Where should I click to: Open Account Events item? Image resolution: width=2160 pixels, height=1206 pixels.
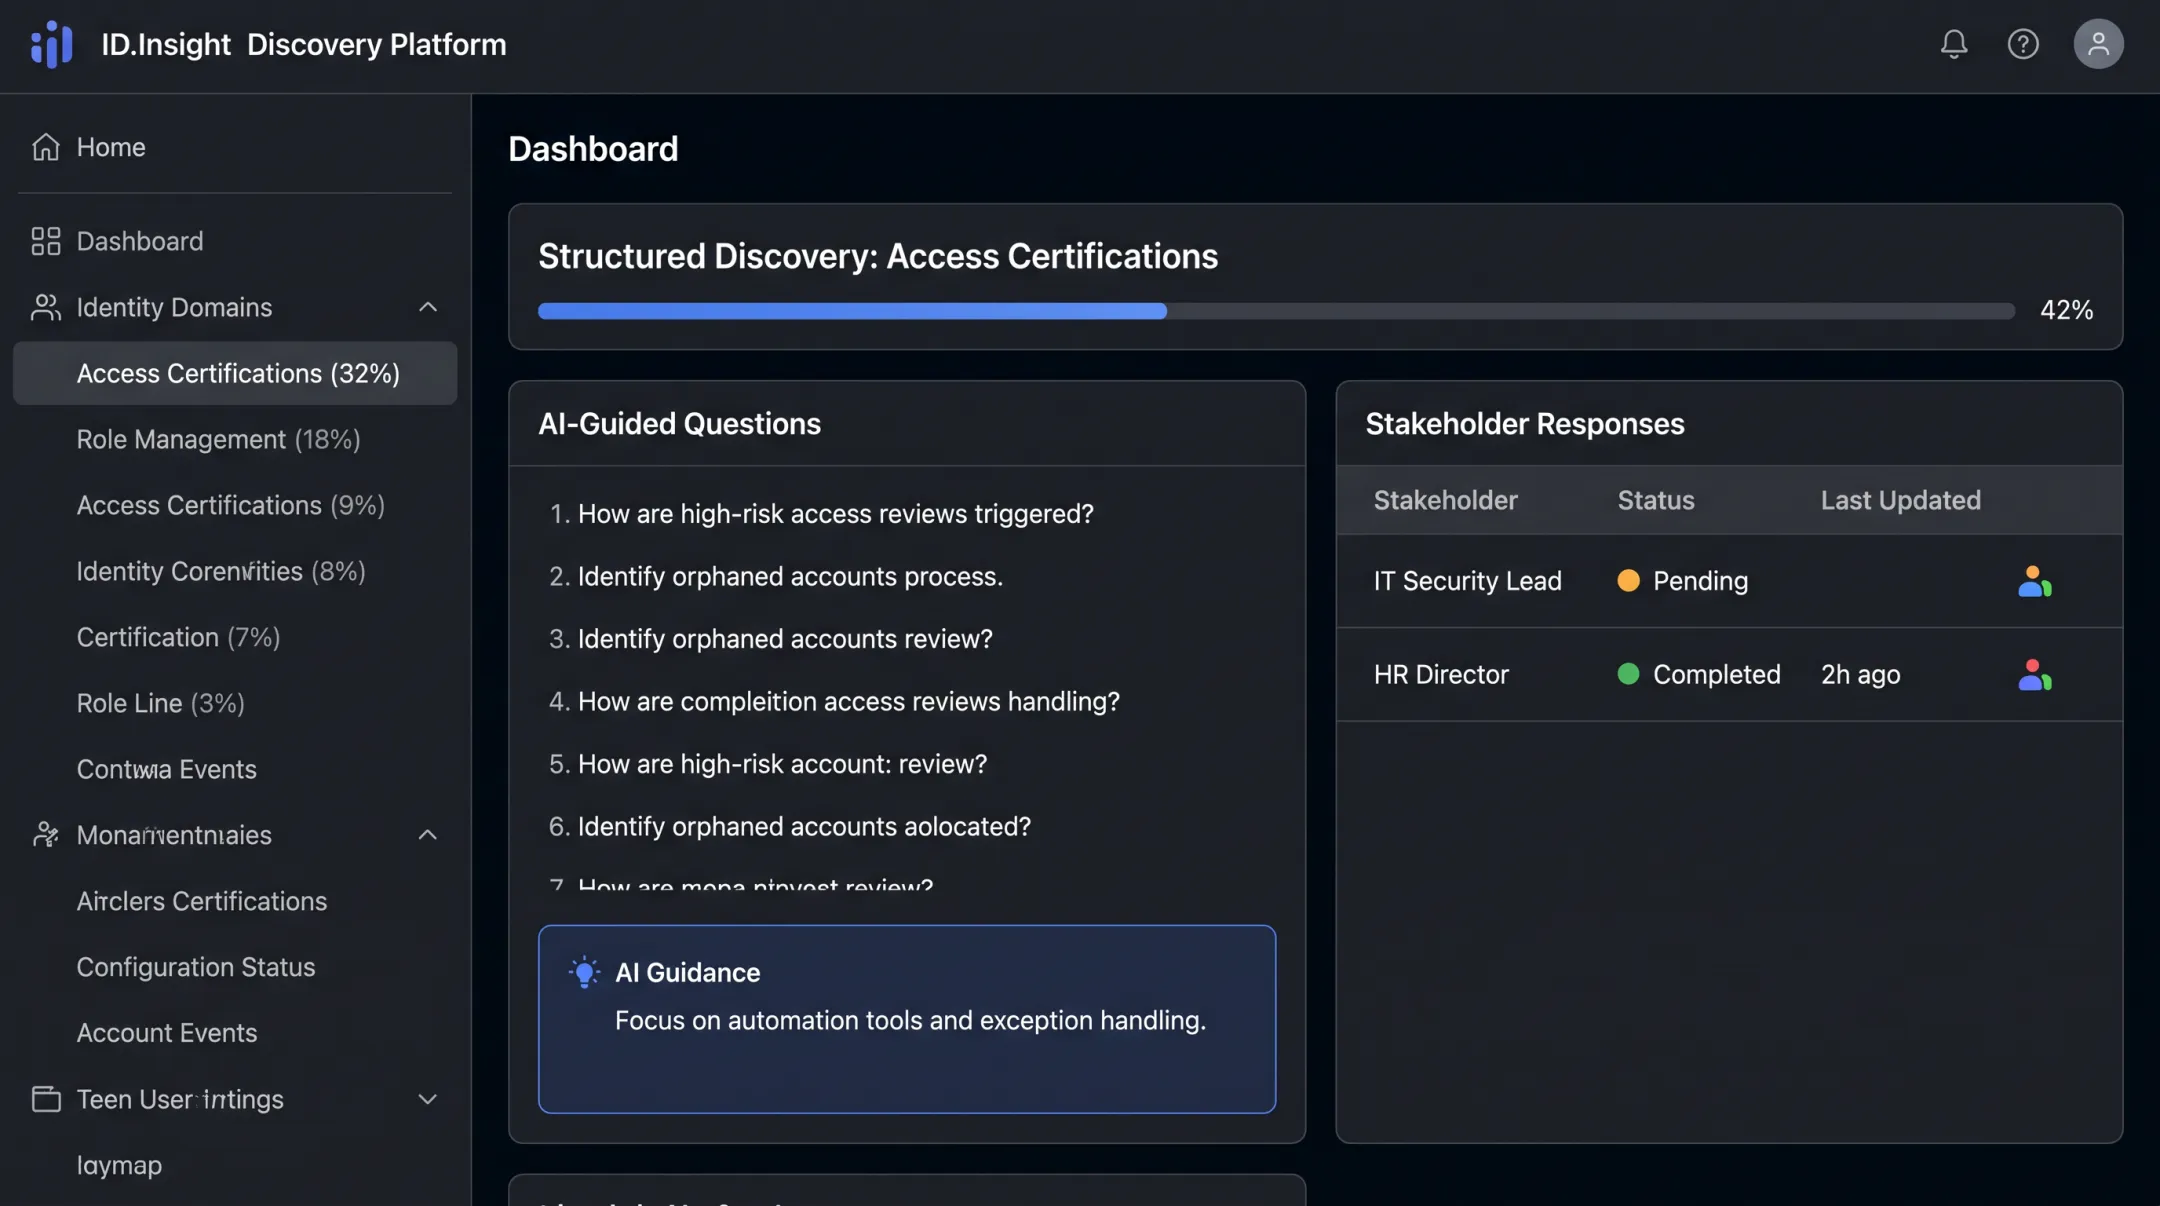(x=166, y=1033)
